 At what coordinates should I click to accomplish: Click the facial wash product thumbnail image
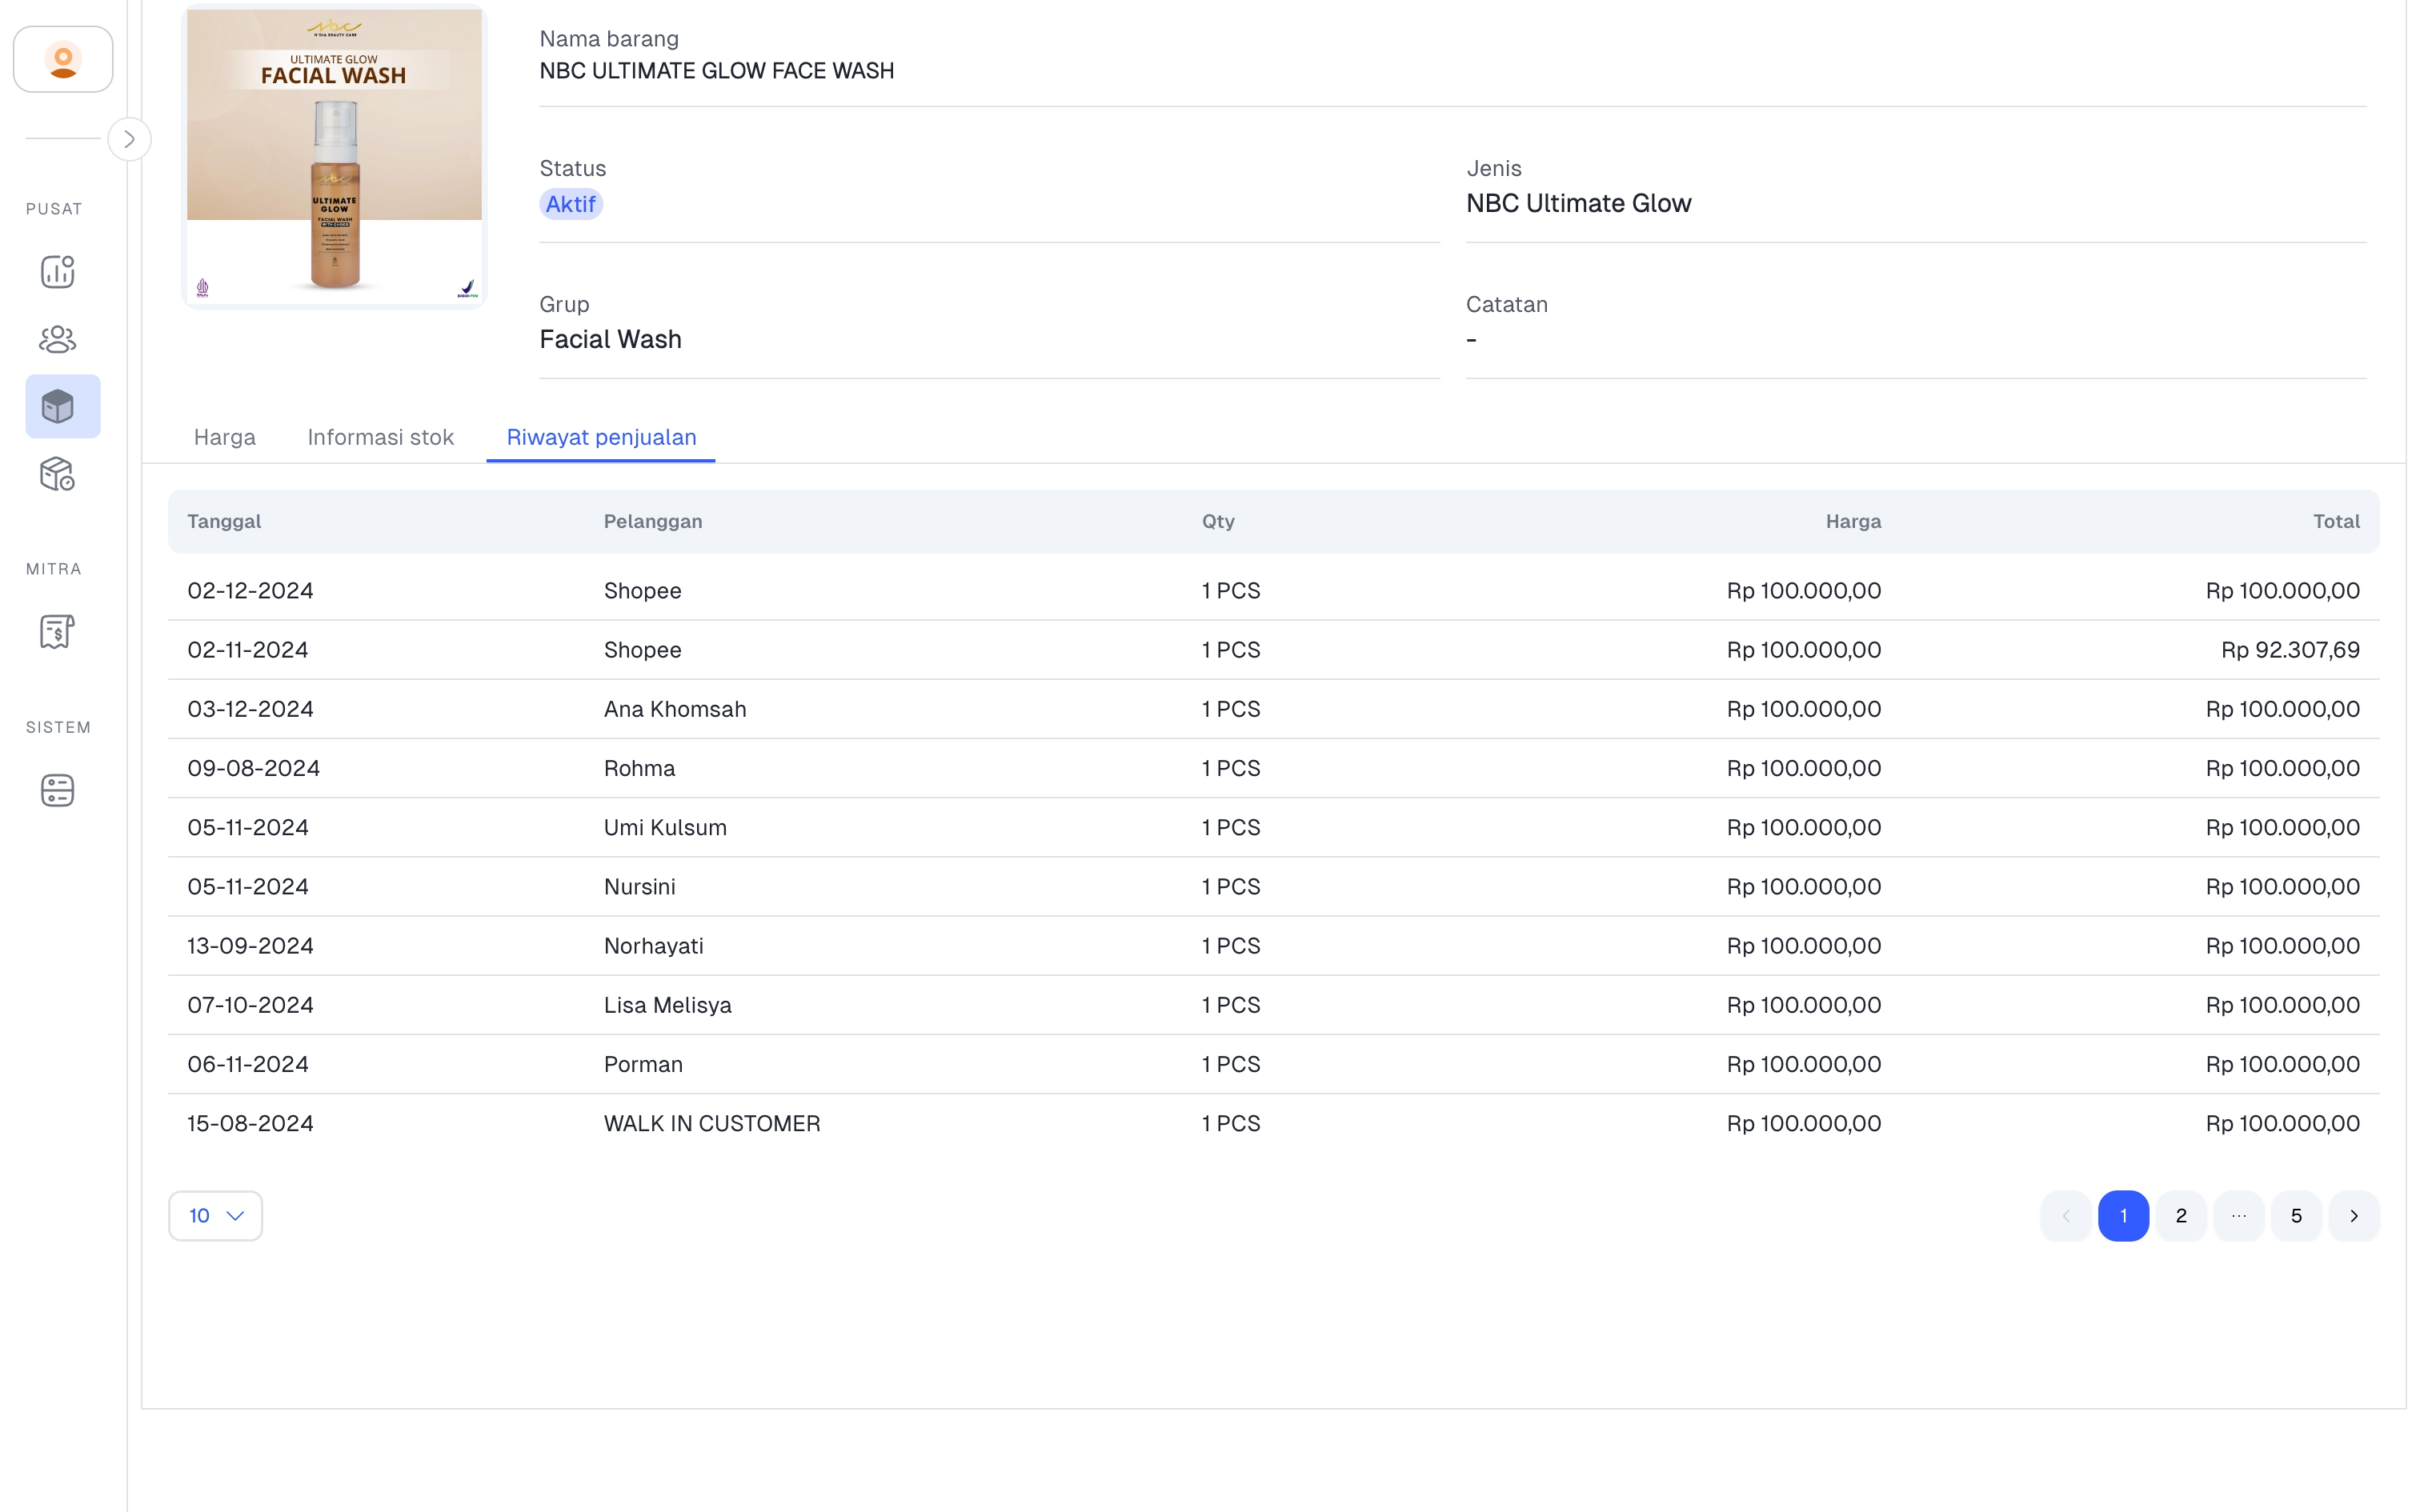pos(335,156)
